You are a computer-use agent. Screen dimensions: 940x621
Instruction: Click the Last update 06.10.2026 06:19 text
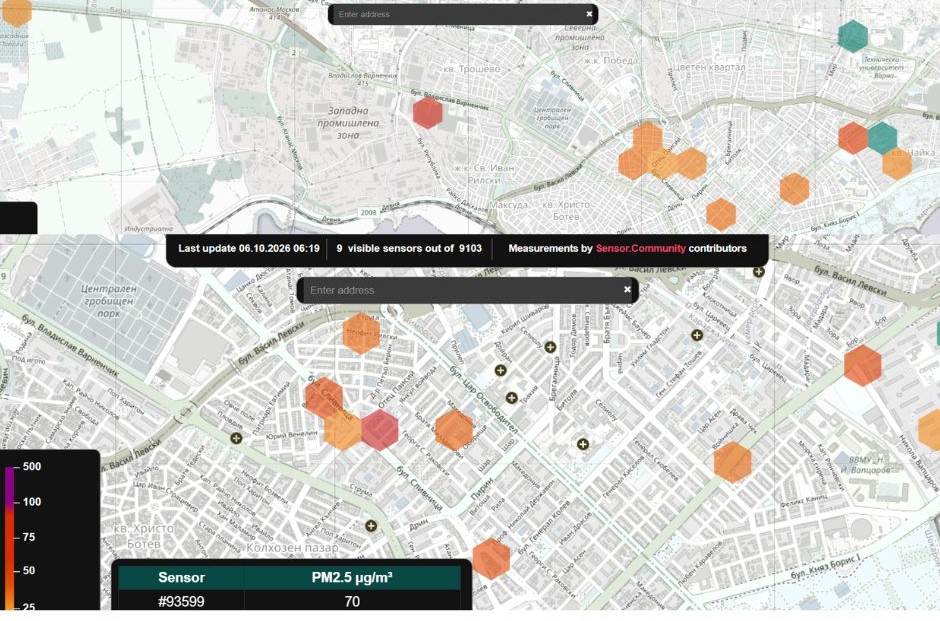249,248
